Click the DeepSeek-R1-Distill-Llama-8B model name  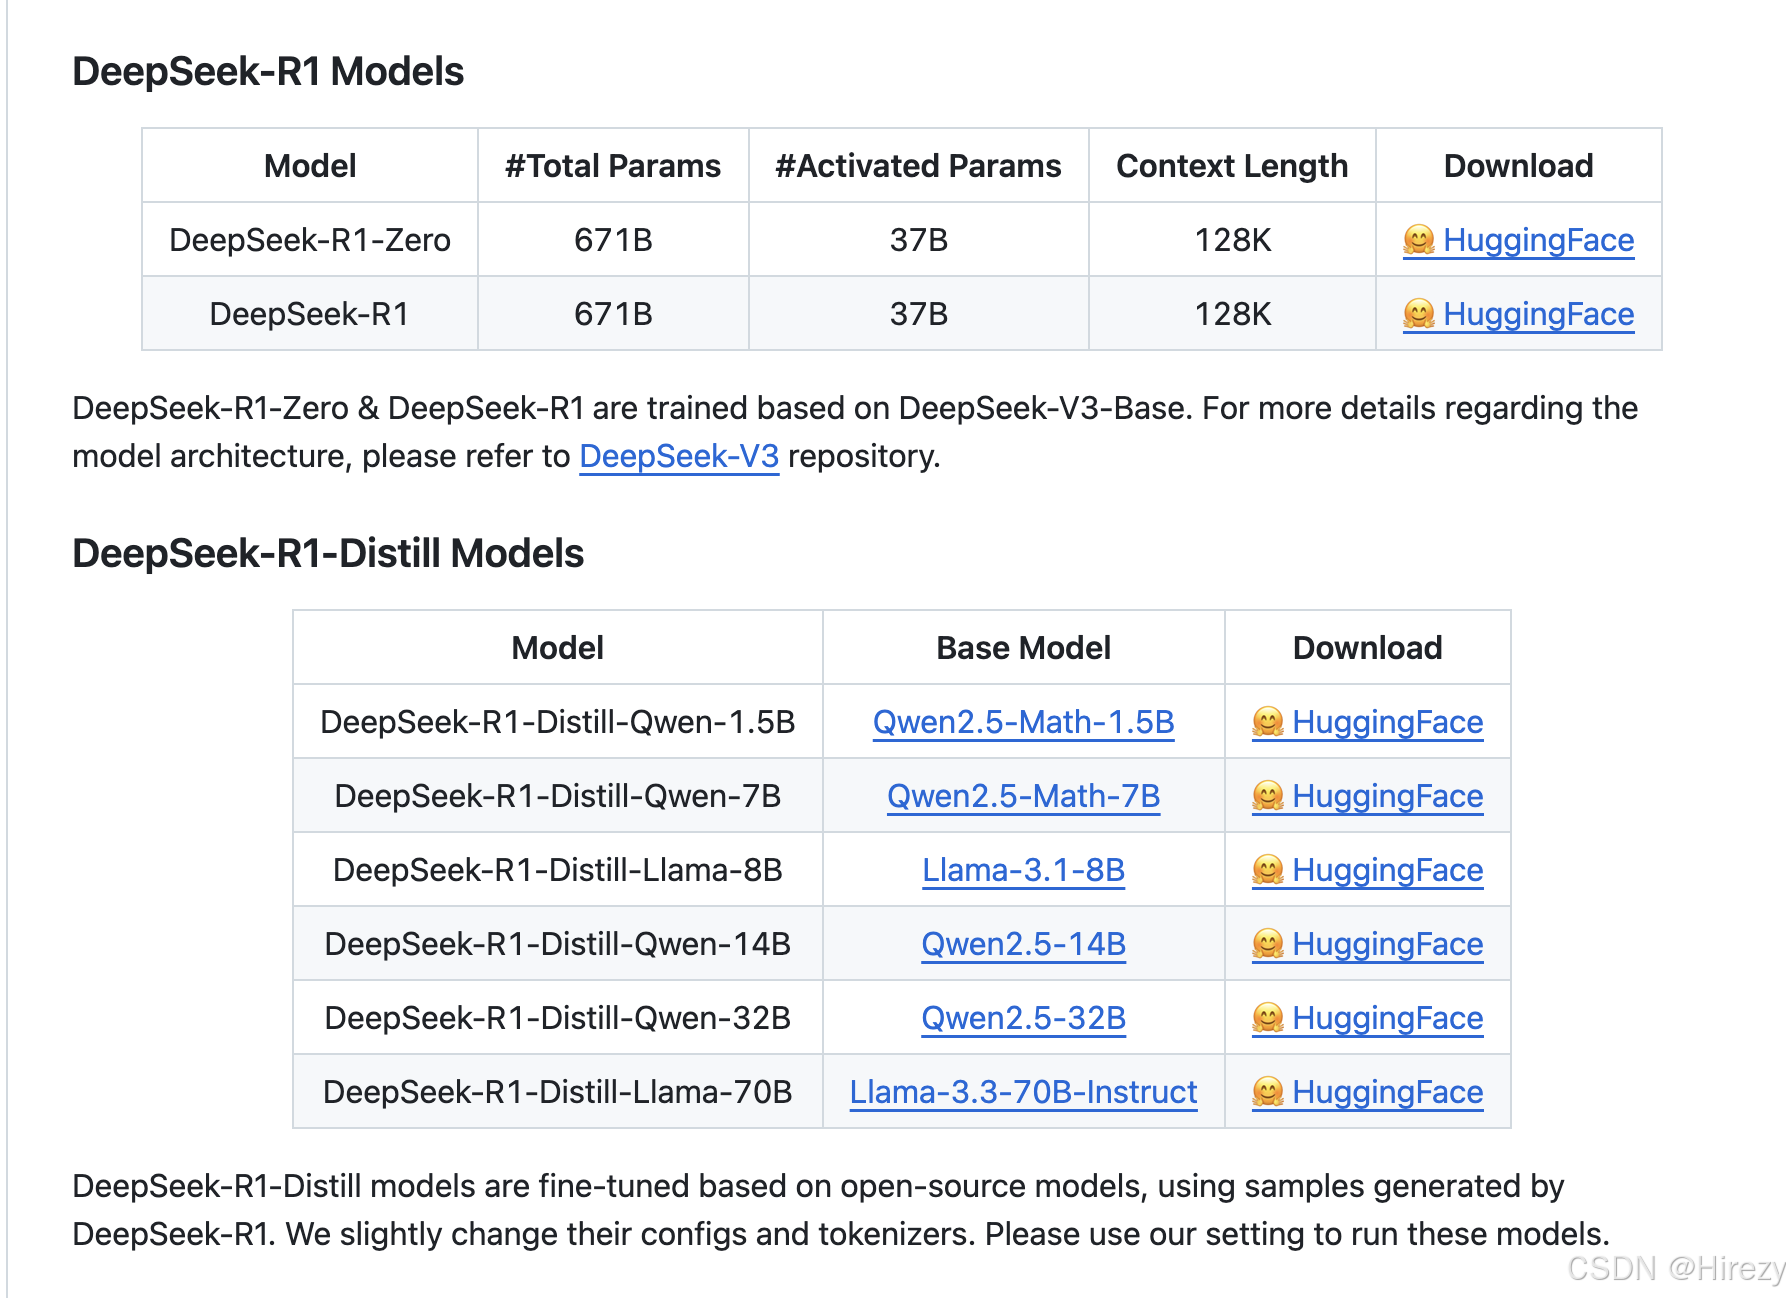point(558,870)
